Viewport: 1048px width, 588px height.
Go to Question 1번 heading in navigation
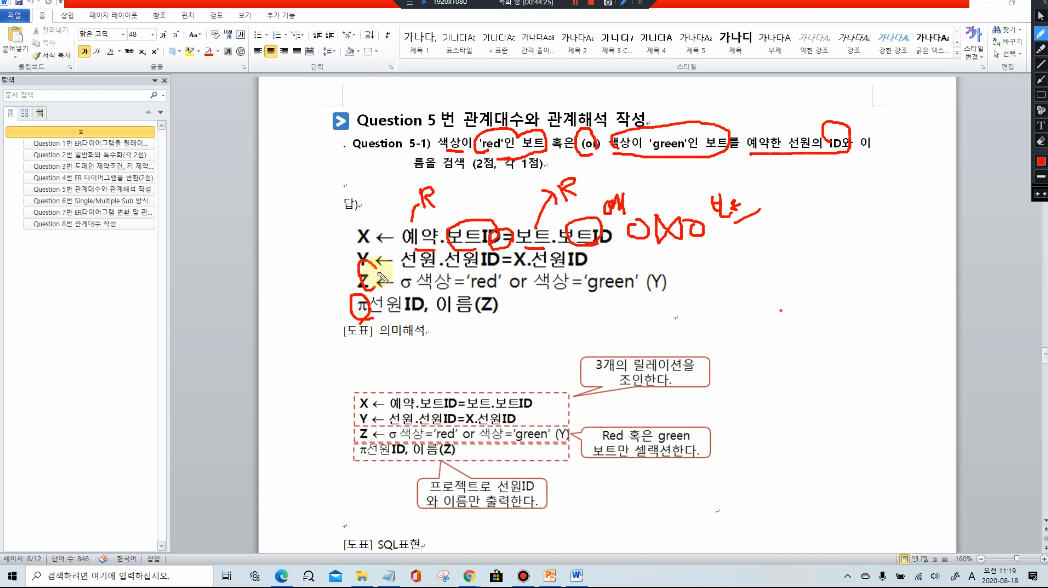(x=90, y=143)
